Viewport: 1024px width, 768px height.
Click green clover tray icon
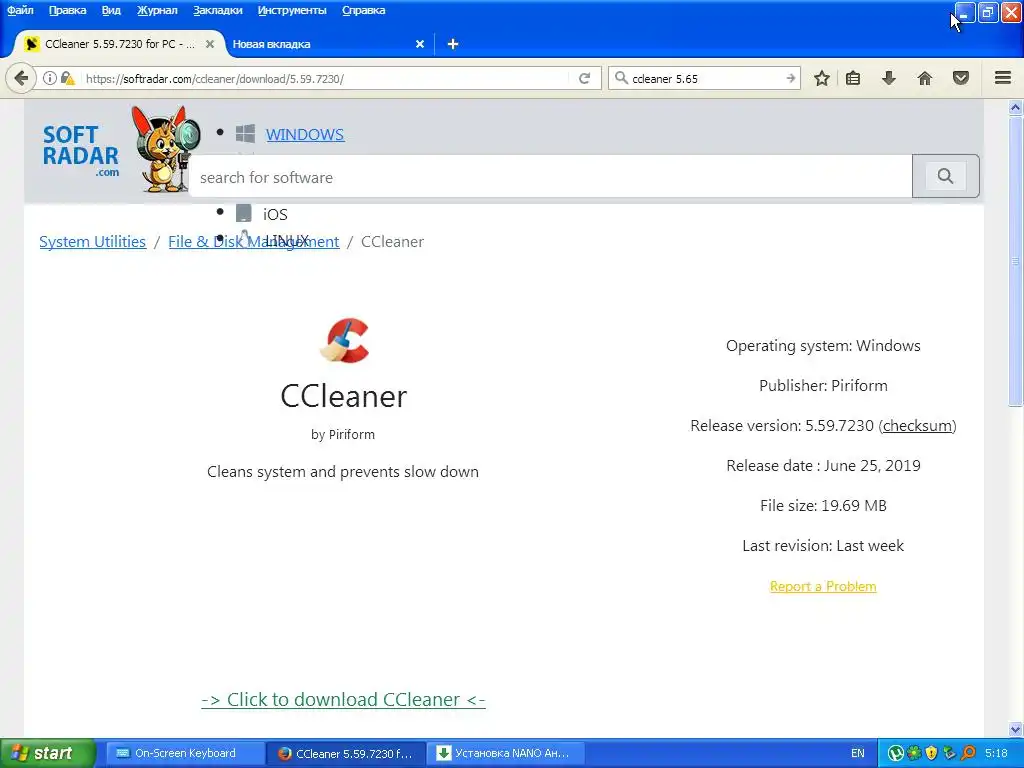[x=914, y=753]
